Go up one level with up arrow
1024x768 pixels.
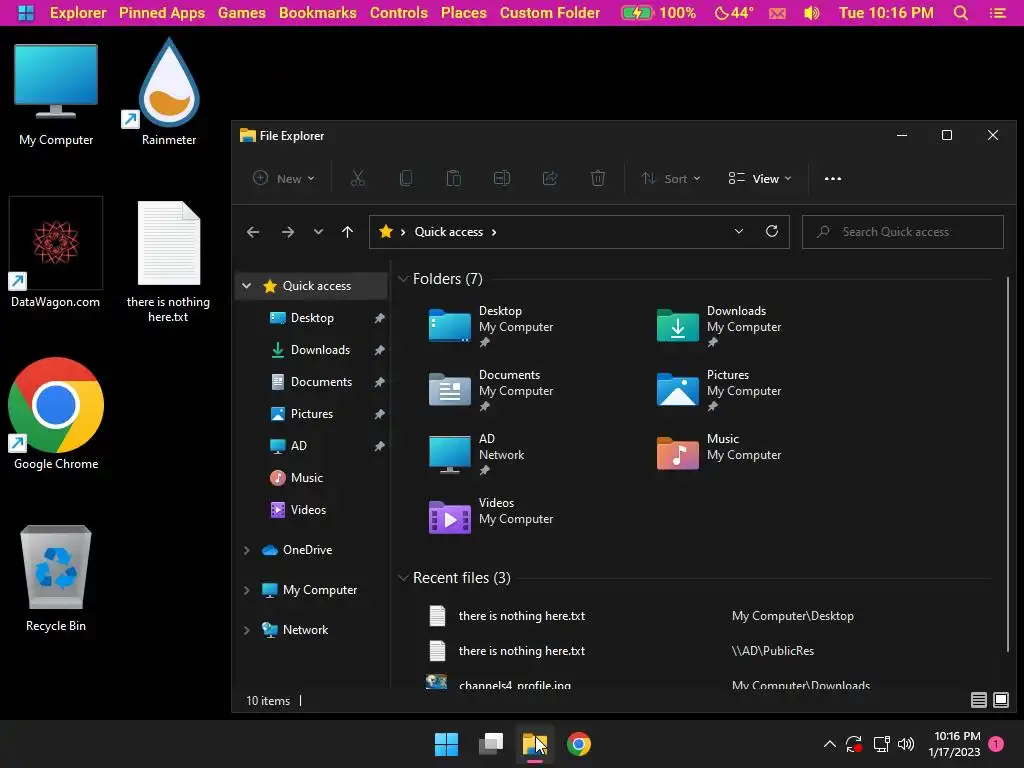(x=347, y=232)
